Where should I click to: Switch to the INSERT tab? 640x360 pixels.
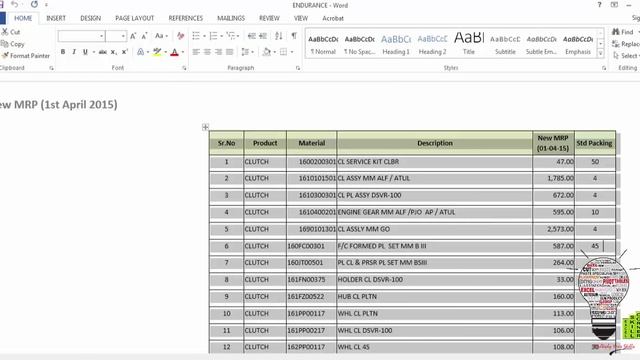click(56, 18)
